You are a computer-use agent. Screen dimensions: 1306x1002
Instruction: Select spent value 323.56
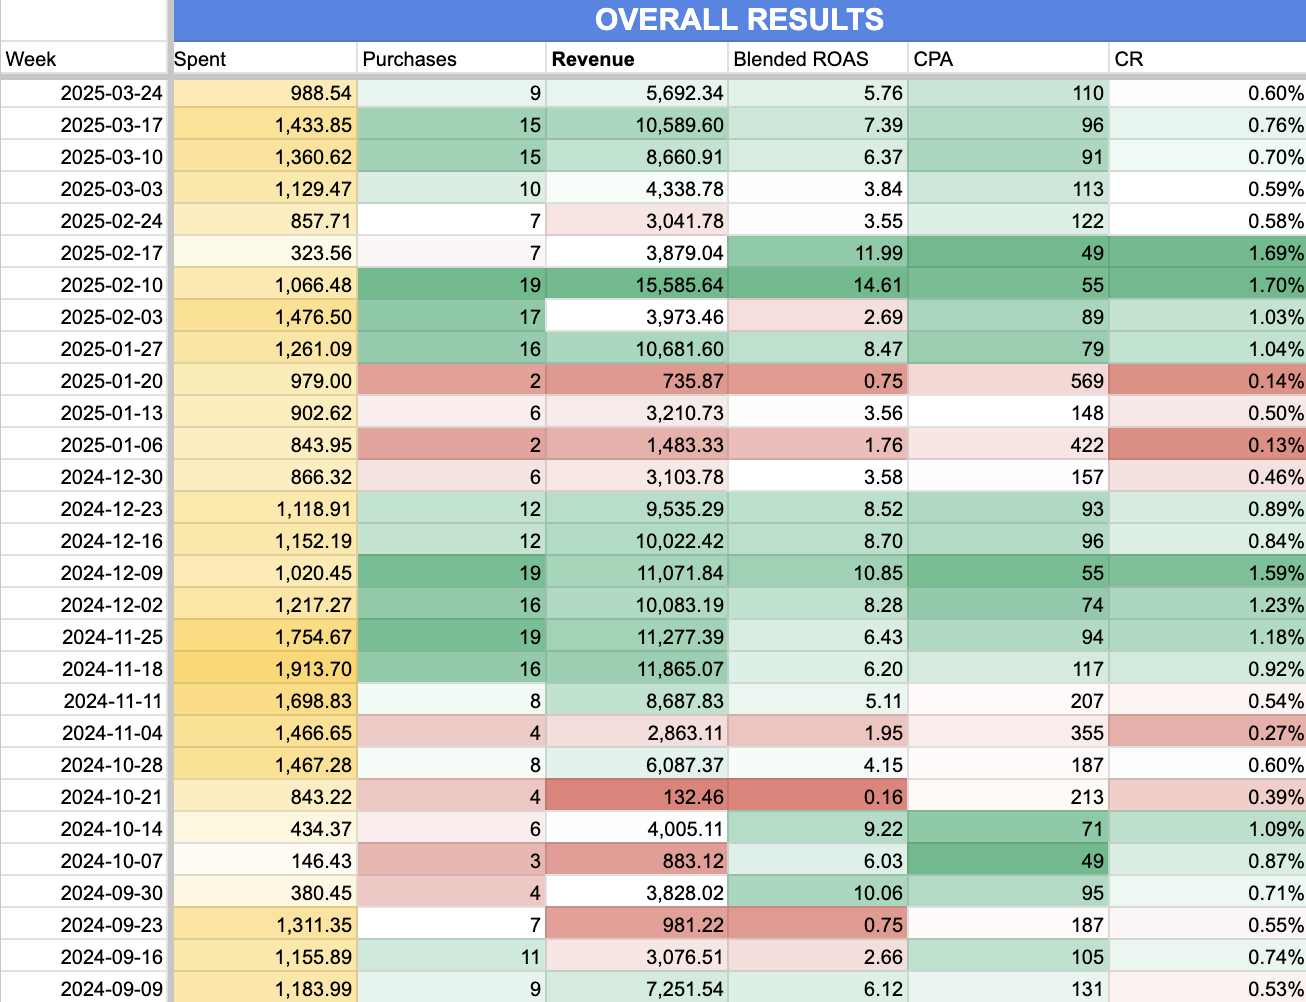(x=264, y=253)
